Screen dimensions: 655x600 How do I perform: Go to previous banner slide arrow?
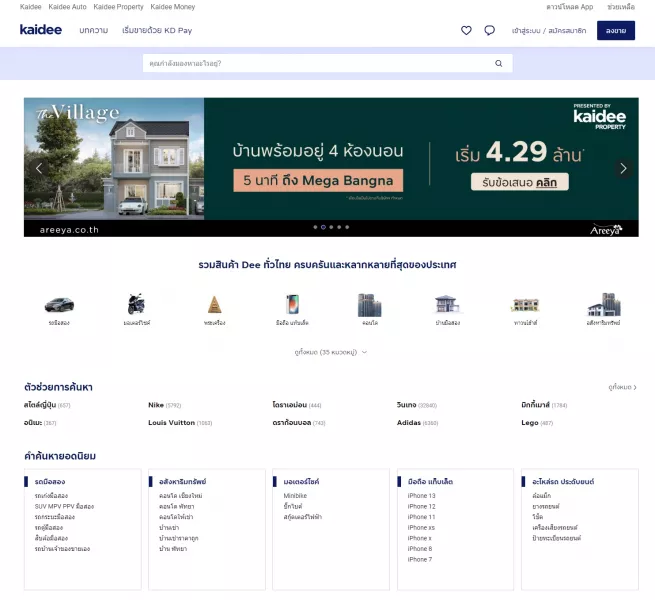coord(39,168)
